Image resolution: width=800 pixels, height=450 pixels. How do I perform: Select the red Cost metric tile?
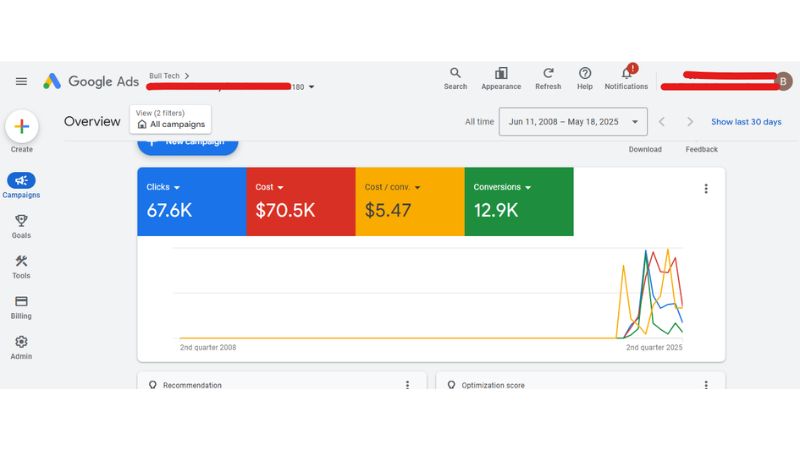[x=301, y=202]
